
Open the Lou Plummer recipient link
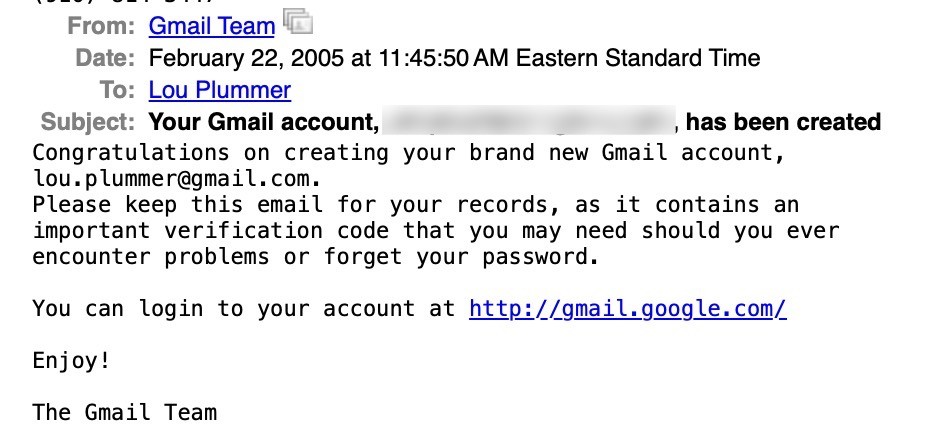tap(219, 90)
